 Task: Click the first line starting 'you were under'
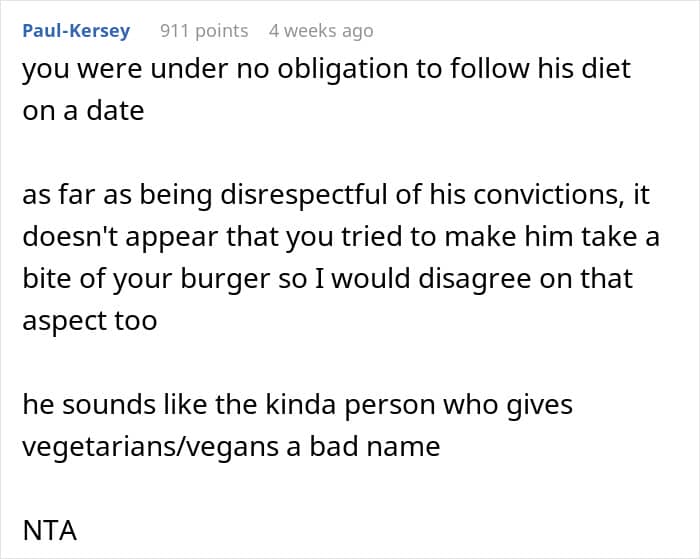click(326, 69)
